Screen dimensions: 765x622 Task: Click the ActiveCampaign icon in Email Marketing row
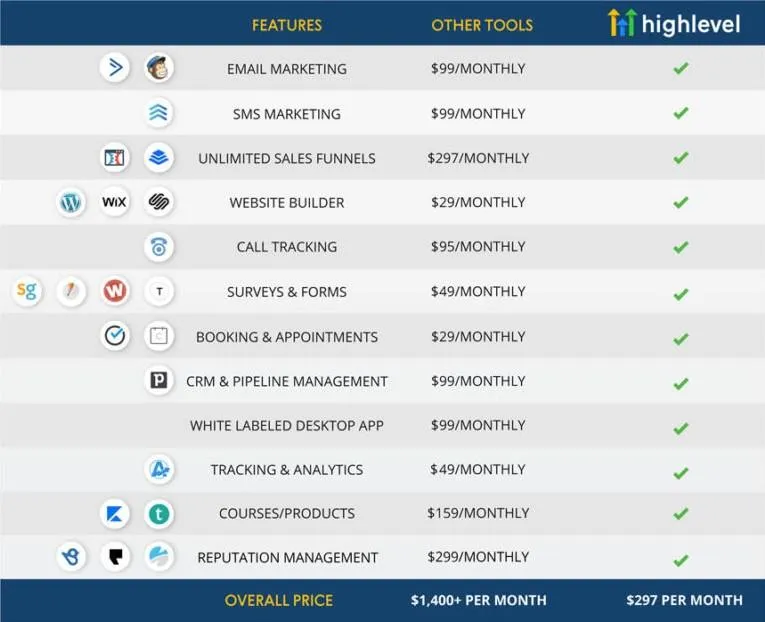pyautogui.click(x=115, y=67)
